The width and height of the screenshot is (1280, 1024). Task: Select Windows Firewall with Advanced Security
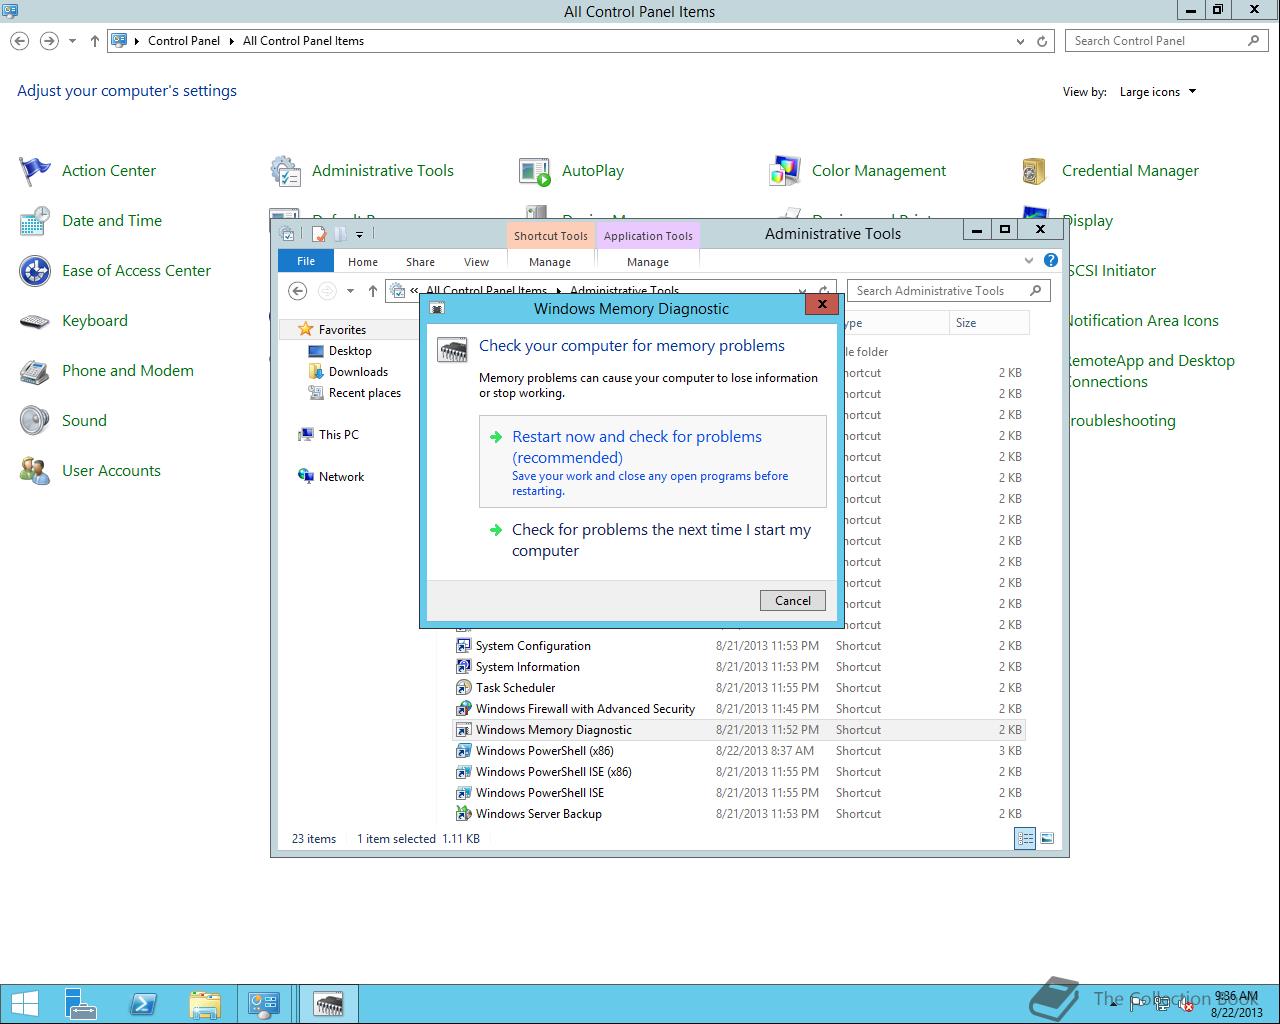pyautogui.click(x=739, y=709)
